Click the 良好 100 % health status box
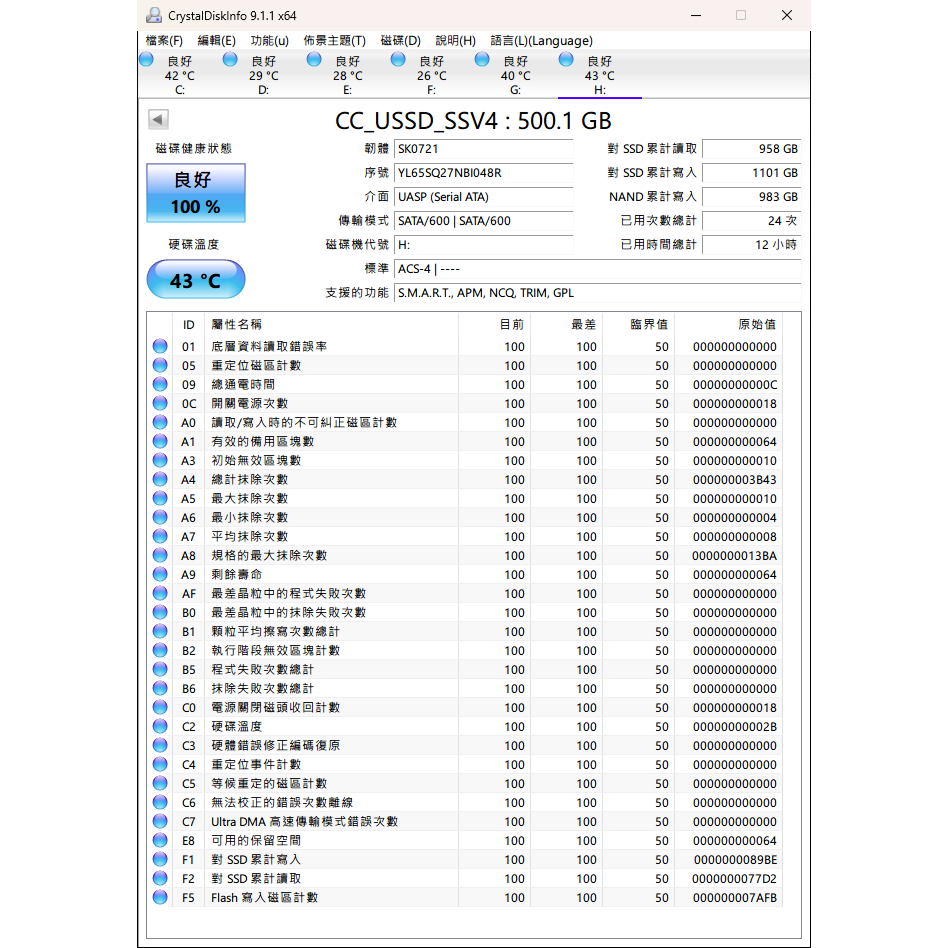Image resolution: width=948 pixels, height=948 pixels. [x=195, y=195]
